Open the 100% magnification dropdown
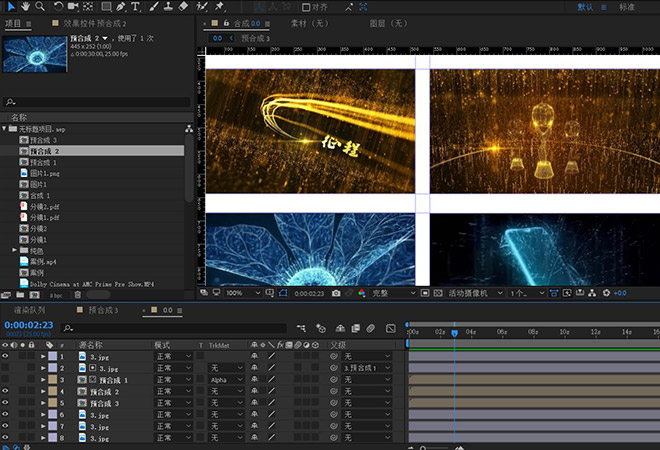This screenshot has height=450, width=660. [x=238, y=293]
